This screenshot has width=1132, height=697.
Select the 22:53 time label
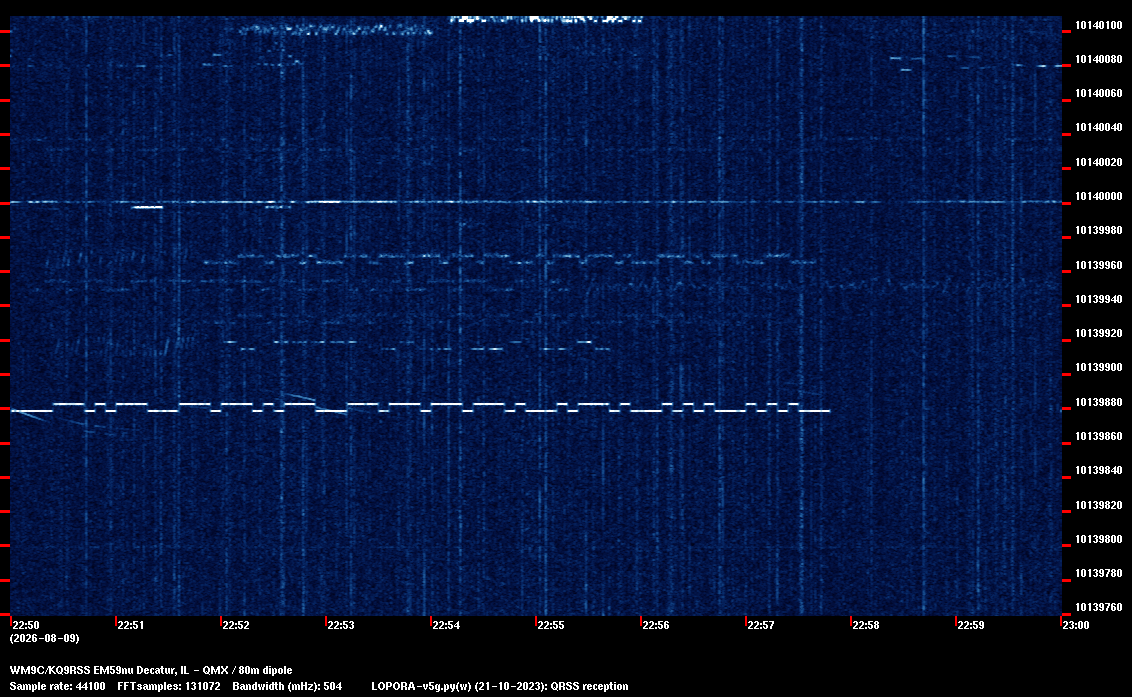pyautogui.click(x=341, y=625)
